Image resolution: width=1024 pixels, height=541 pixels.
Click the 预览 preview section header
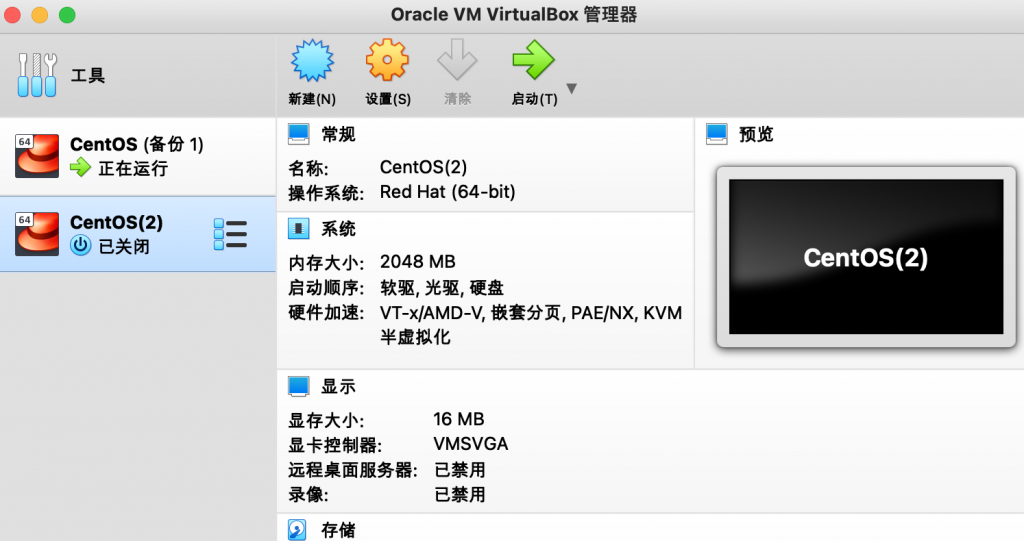click(756, 135)
